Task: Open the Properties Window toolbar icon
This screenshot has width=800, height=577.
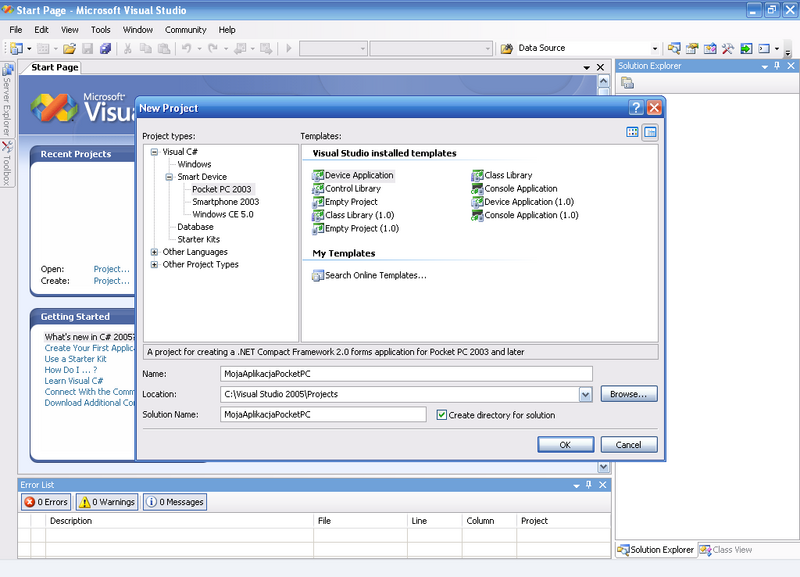Action: pos(692,48)
